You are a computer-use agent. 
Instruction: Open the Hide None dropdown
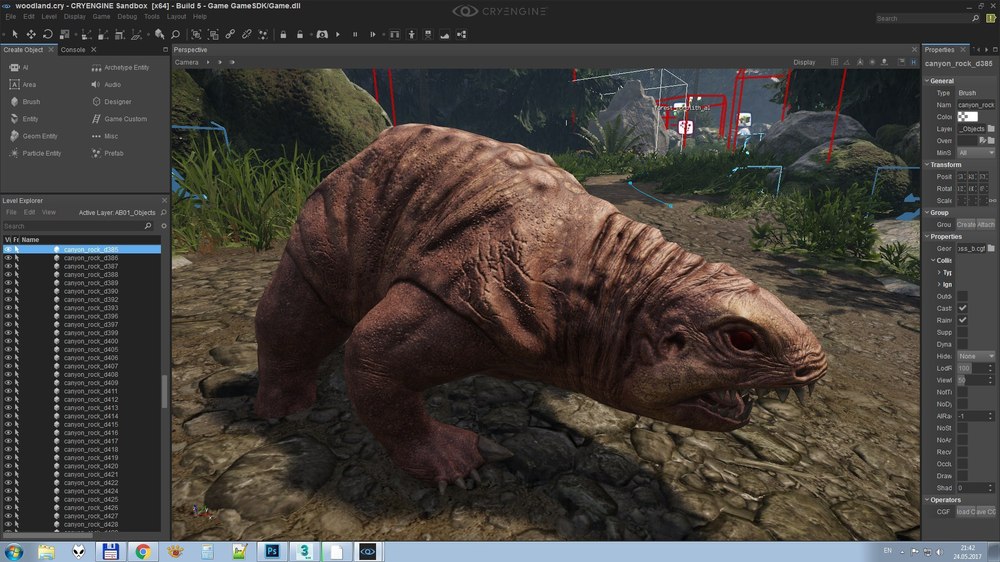976,356
